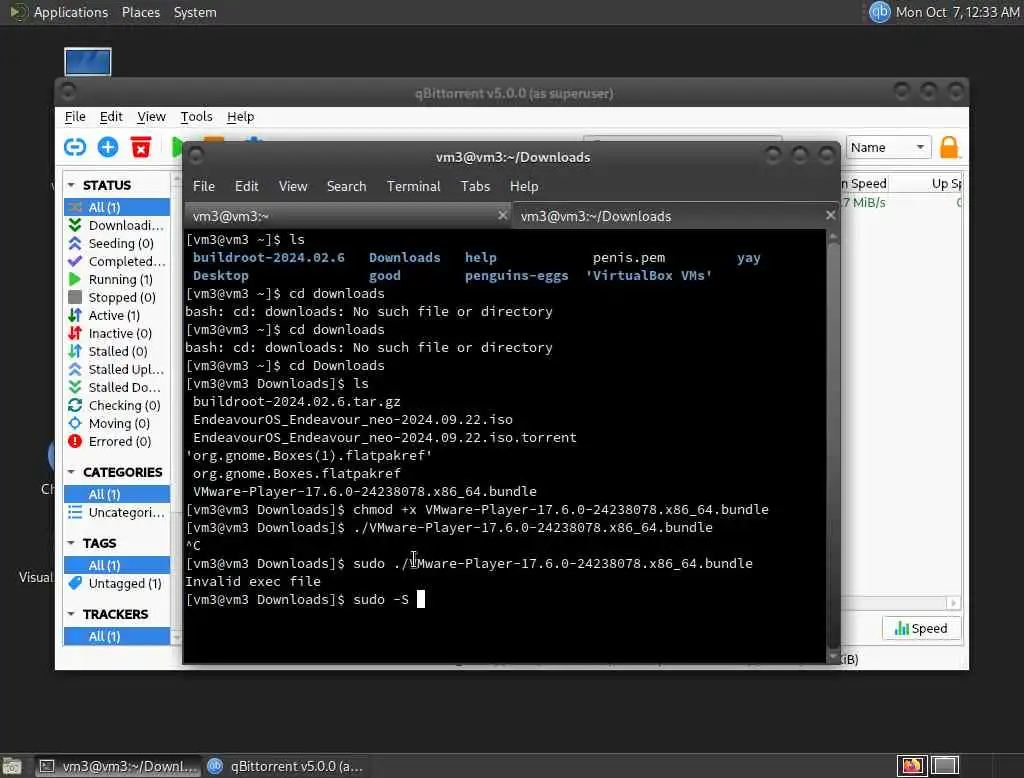The height and width of the screenshot is (778, 1024).
Task: Click the orange lock UI icon
Action: click(949, 148)
